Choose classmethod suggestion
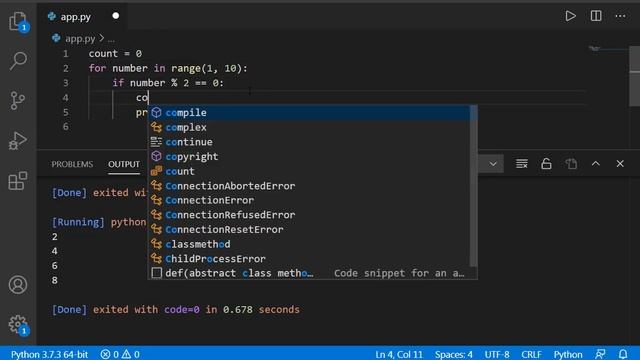 click(309, 244)
